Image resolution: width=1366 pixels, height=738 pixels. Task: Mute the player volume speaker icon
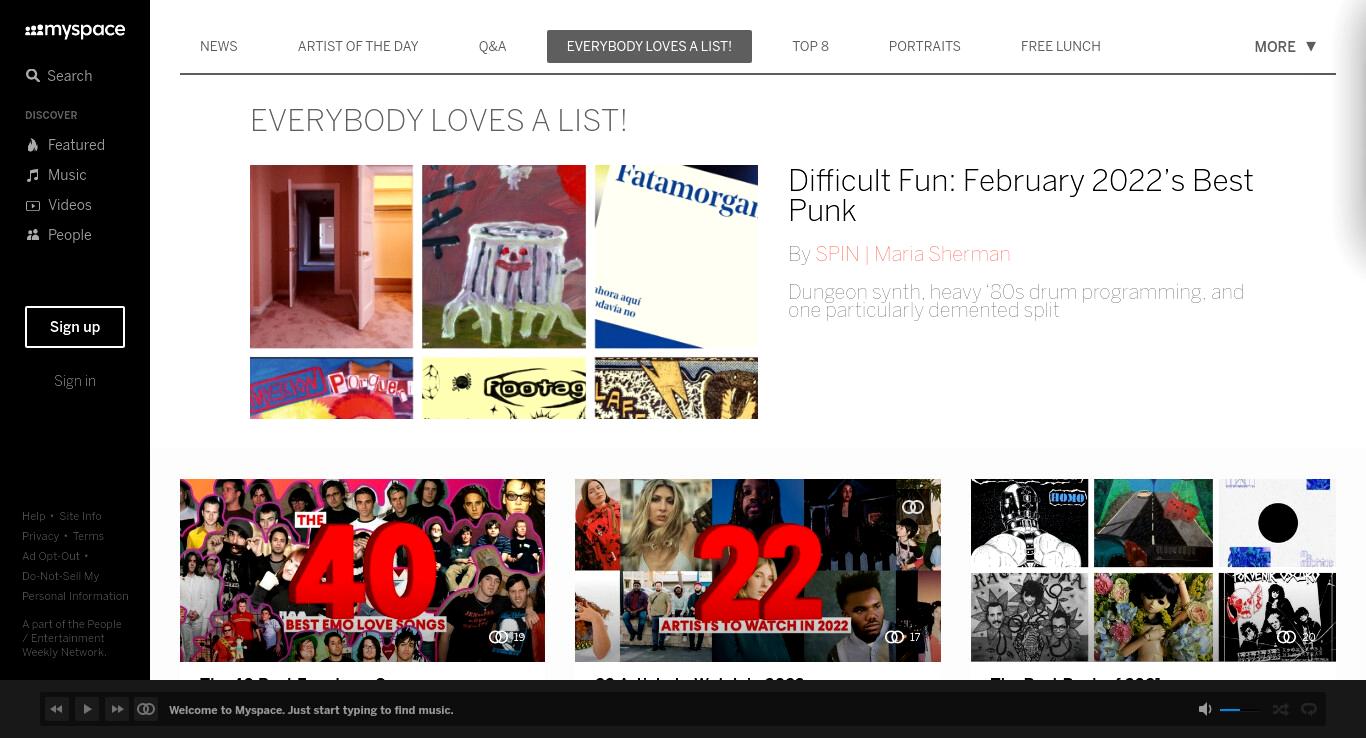pyautogui.click(x=1205, y=709)
